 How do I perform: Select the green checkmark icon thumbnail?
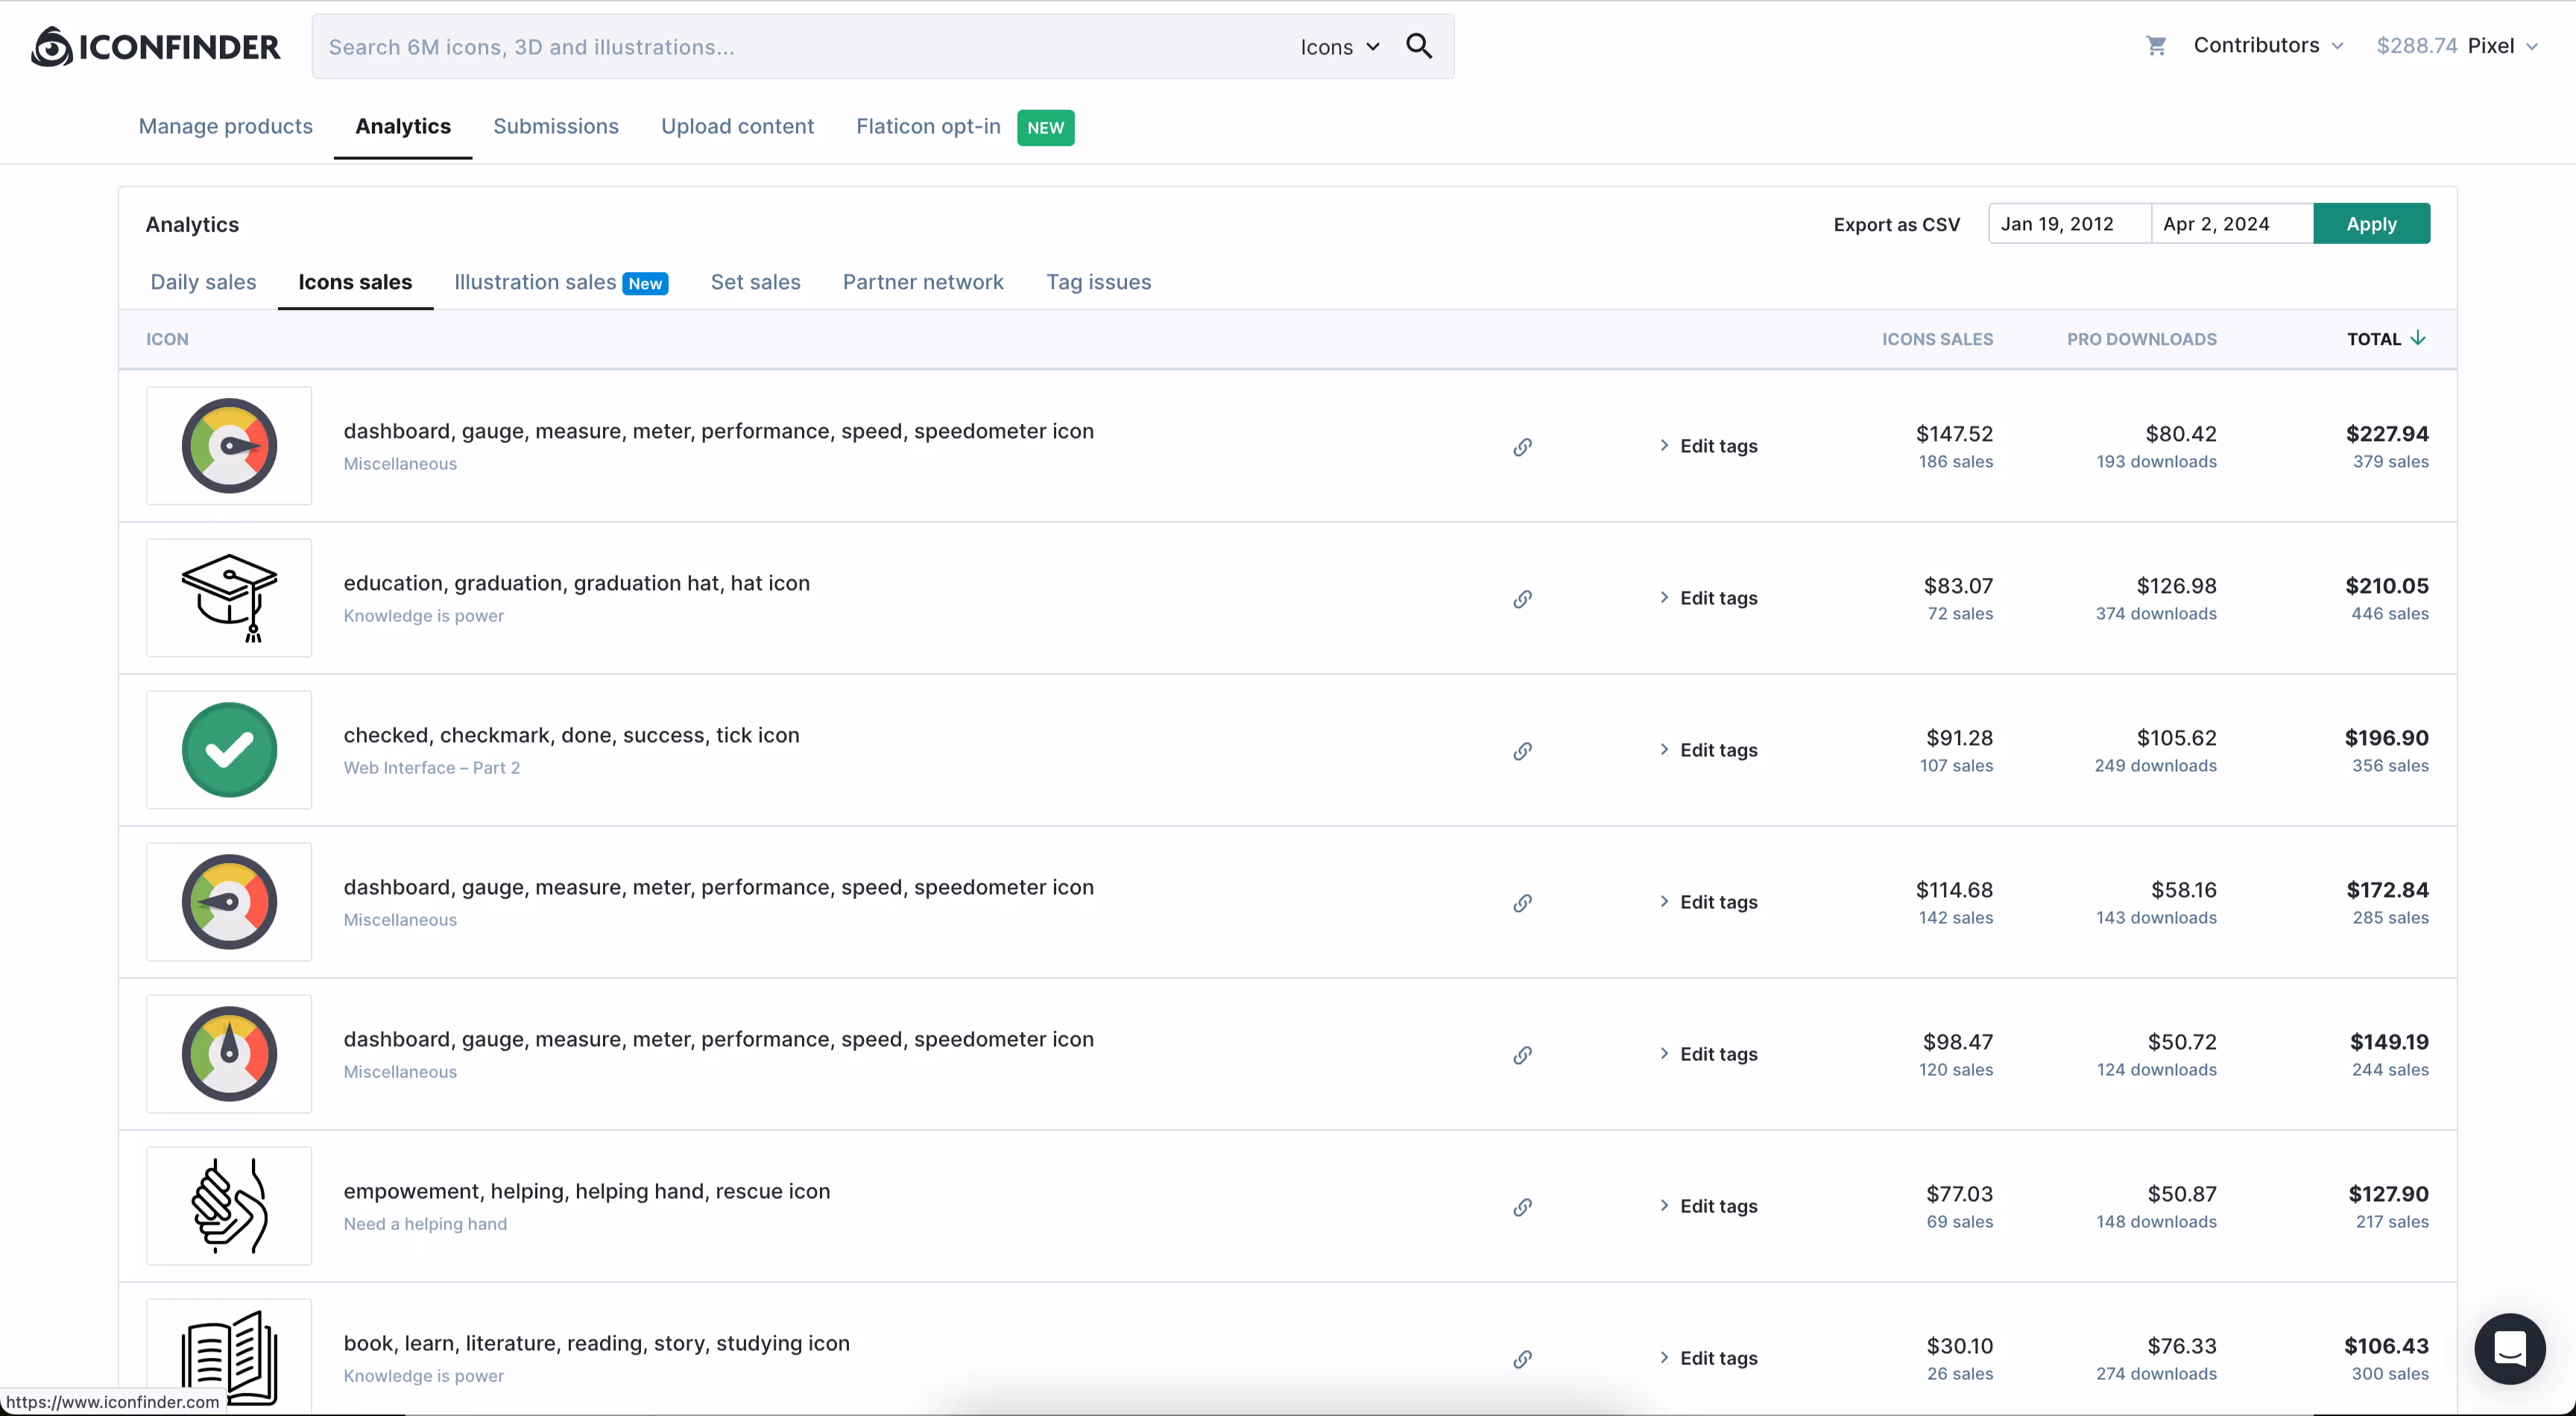(229, 750)
